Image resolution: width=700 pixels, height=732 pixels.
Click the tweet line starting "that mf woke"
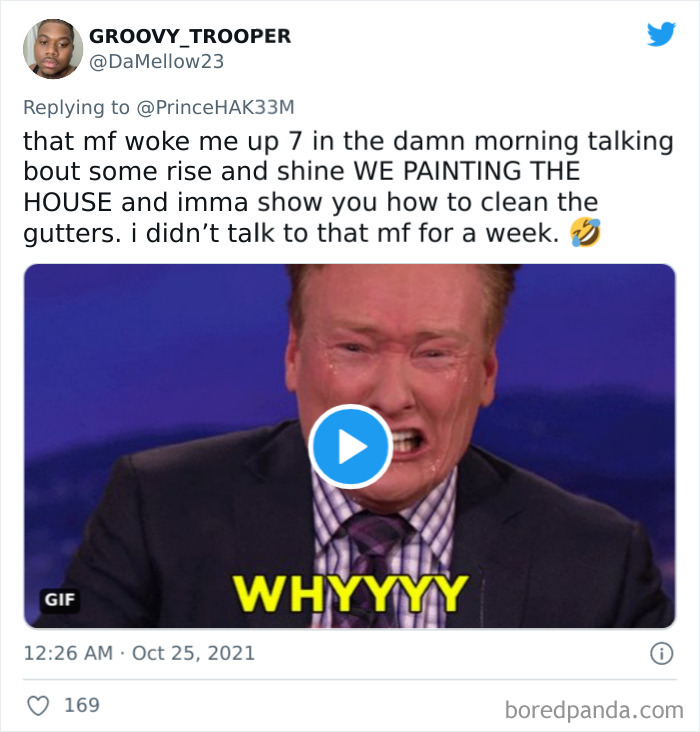pos(348,141)
